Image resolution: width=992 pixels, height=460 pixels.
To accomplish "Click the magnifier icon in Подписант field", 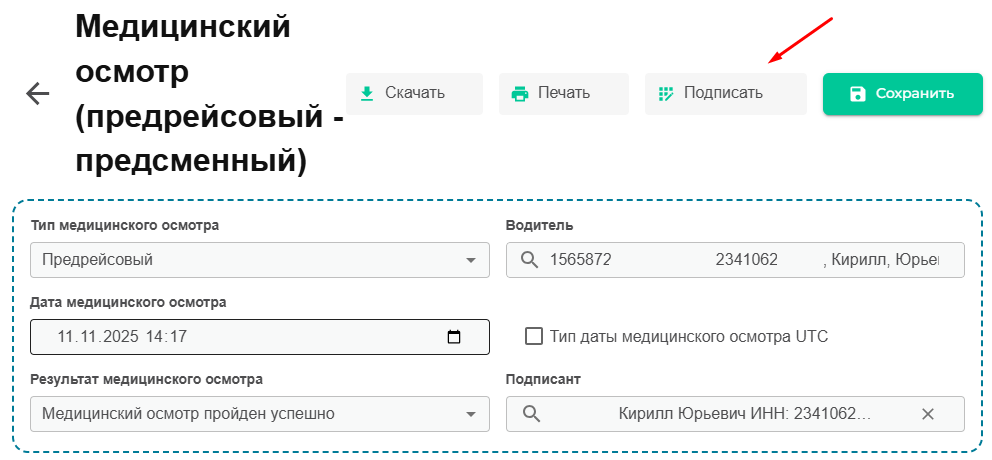I will (x=530, y=414).
